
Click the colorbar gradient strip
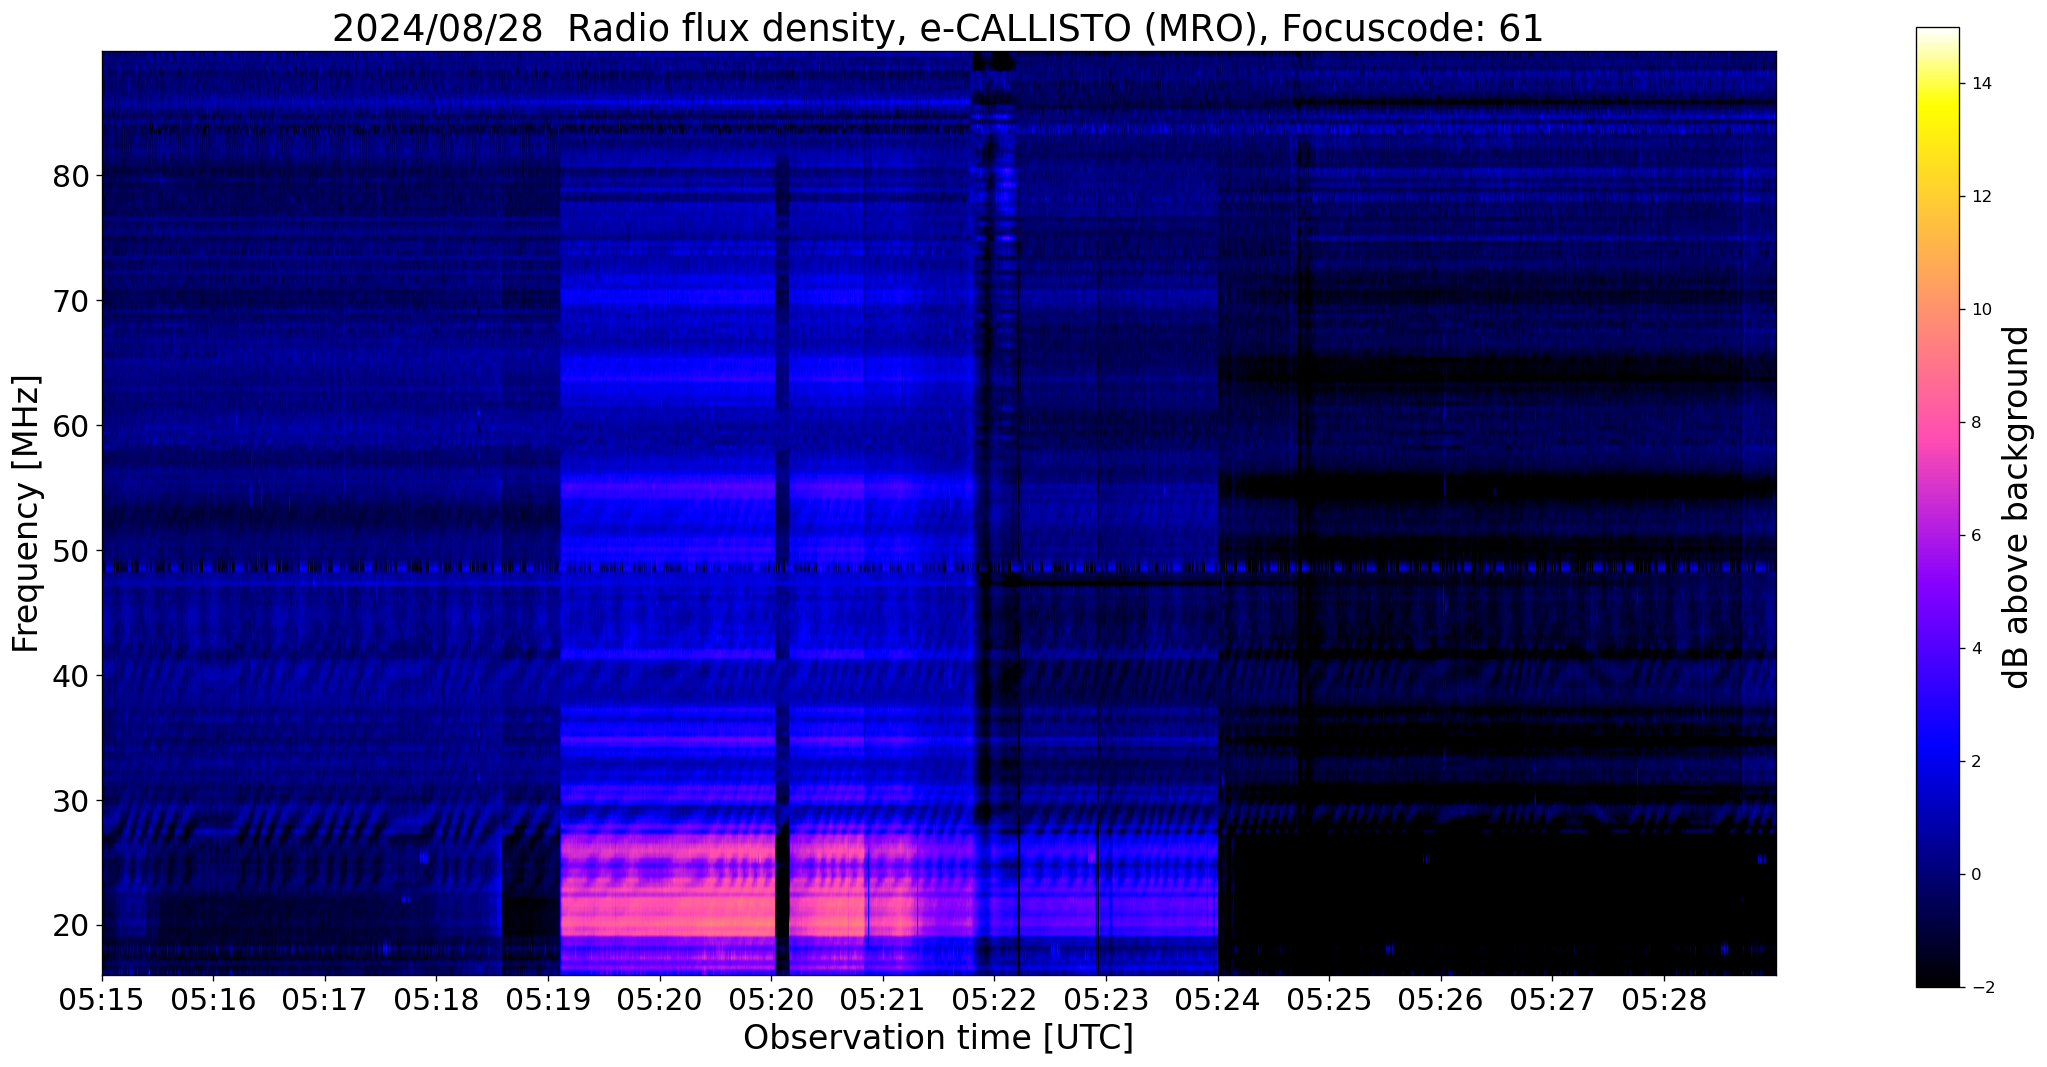(x=1937, y=507)
